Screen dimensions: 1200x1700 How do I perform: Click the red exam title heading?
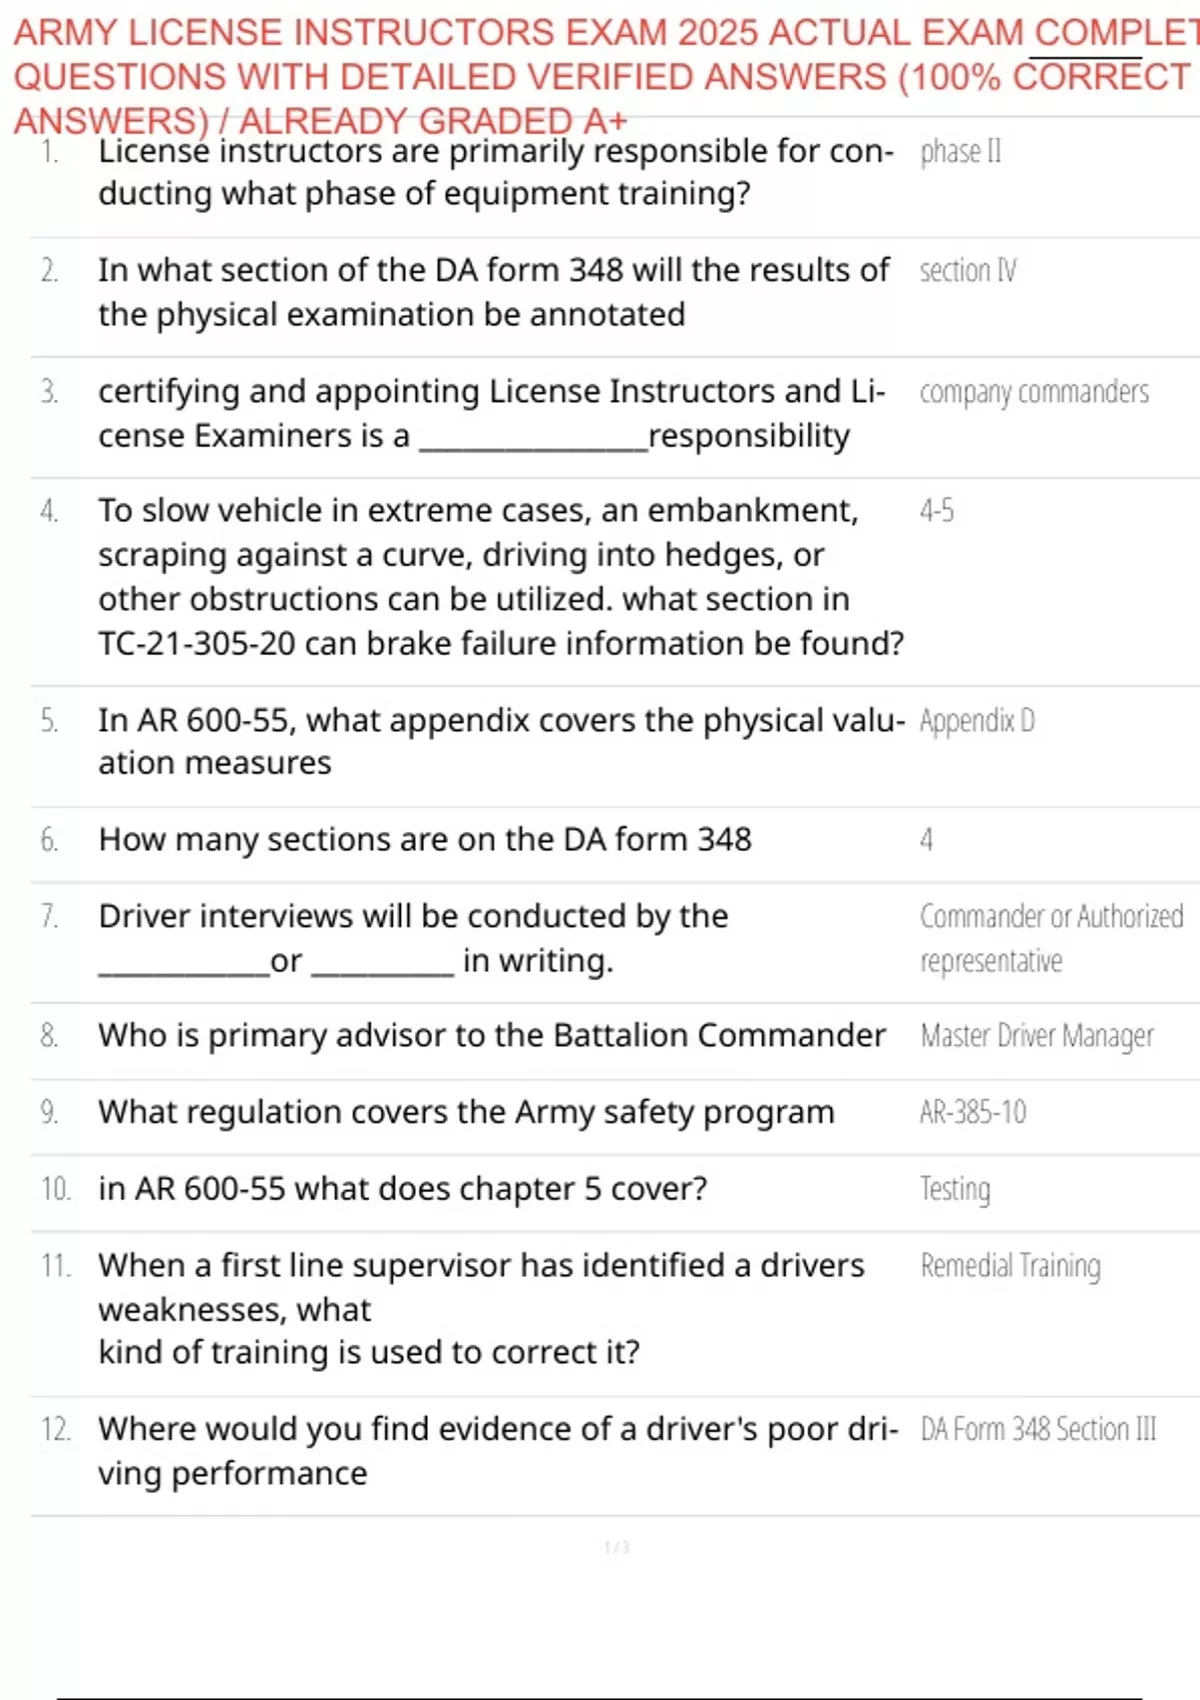(x=600, y=76)
